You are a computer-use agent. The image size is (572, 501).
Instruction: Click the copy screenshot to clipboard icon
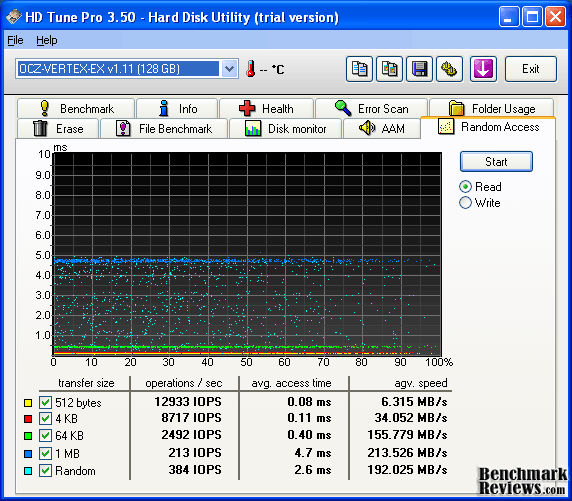(x=389, y=69)
